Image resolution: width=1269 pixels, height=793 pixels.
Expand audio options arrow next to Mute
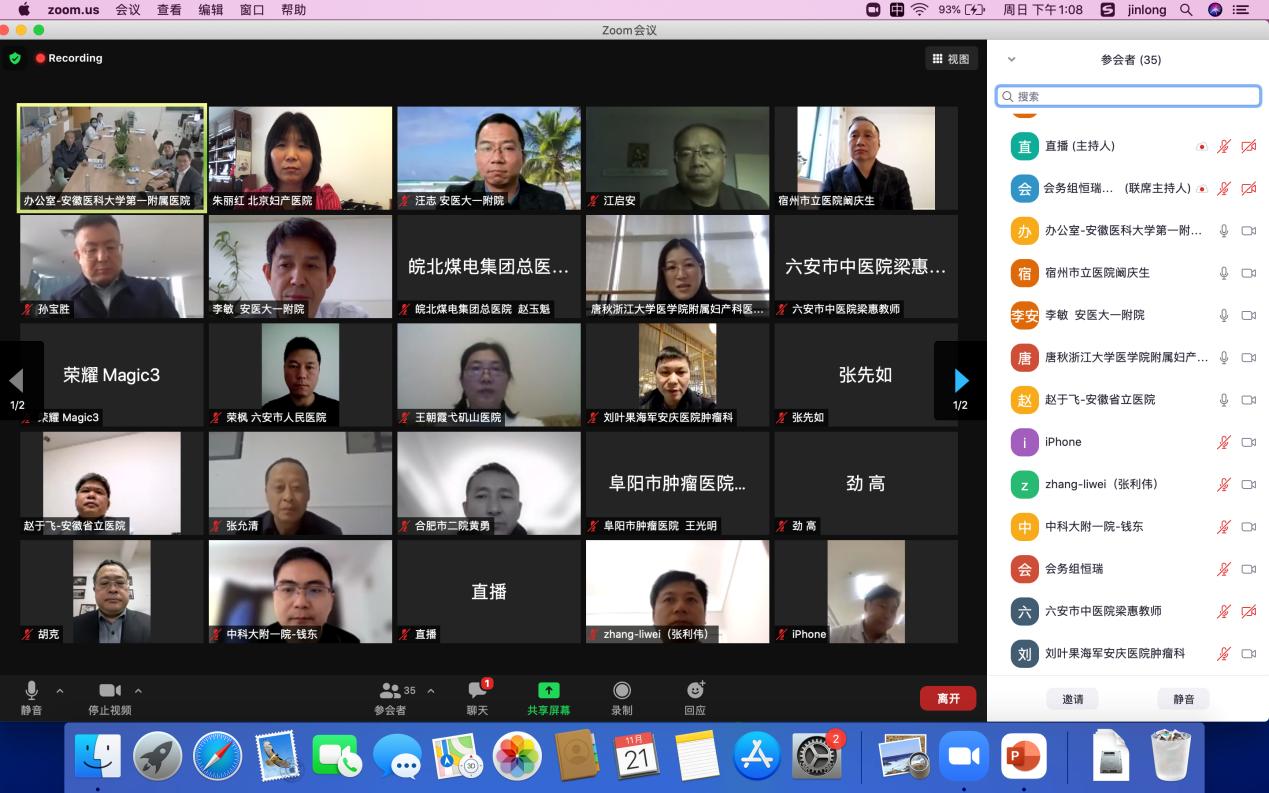(x=60, y=691)
